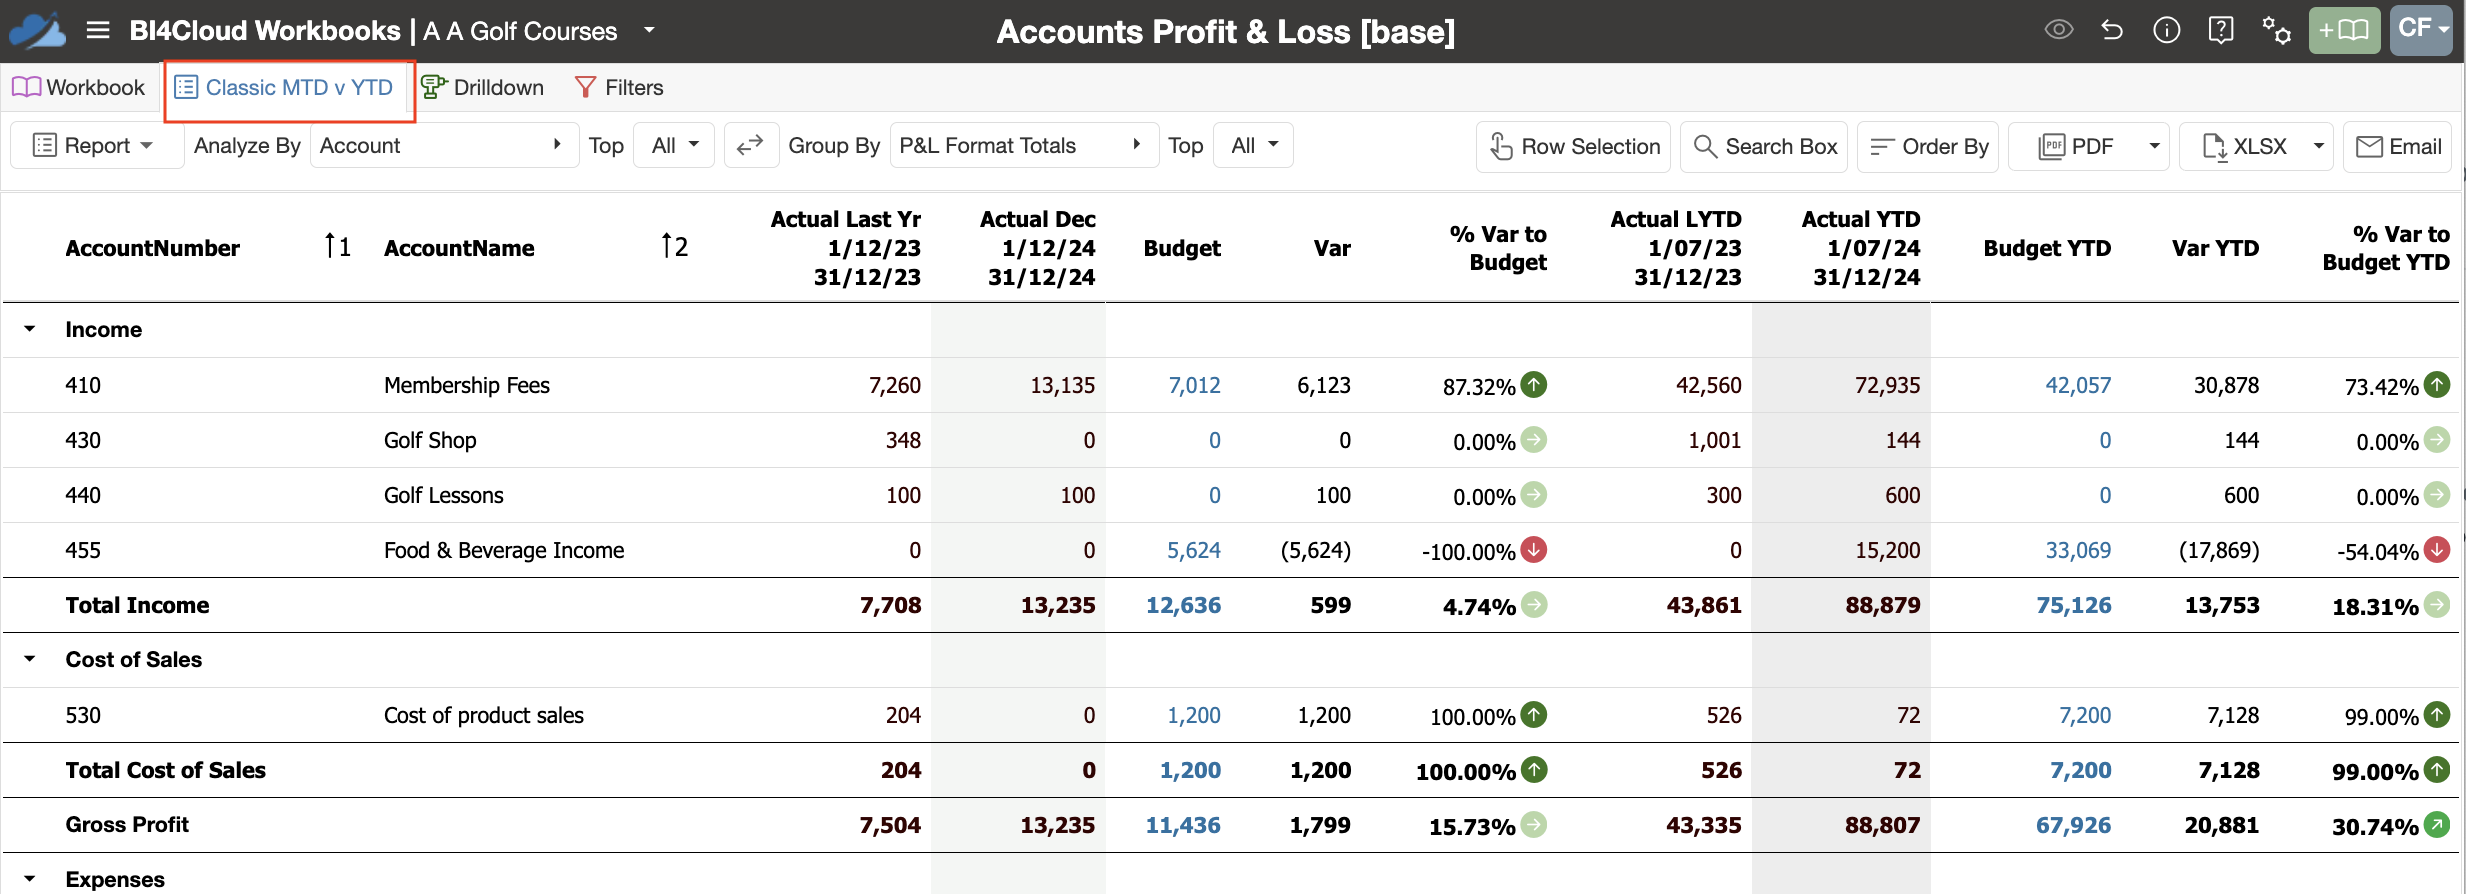This screenshot has width=2466, height=894.
Task: Click red down arrow for Food & Beverage % Var
Action: point(1533,549)
